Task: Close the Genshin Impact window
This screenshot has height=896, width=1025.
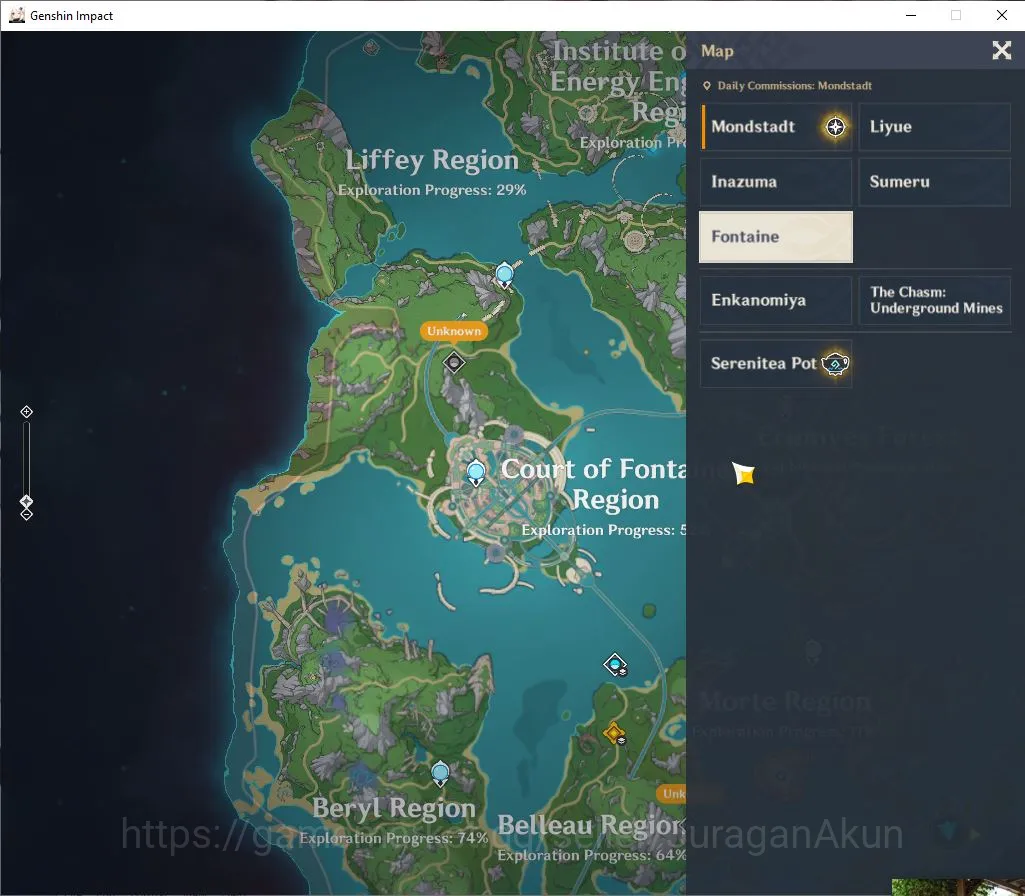Action: (1001, 15)
